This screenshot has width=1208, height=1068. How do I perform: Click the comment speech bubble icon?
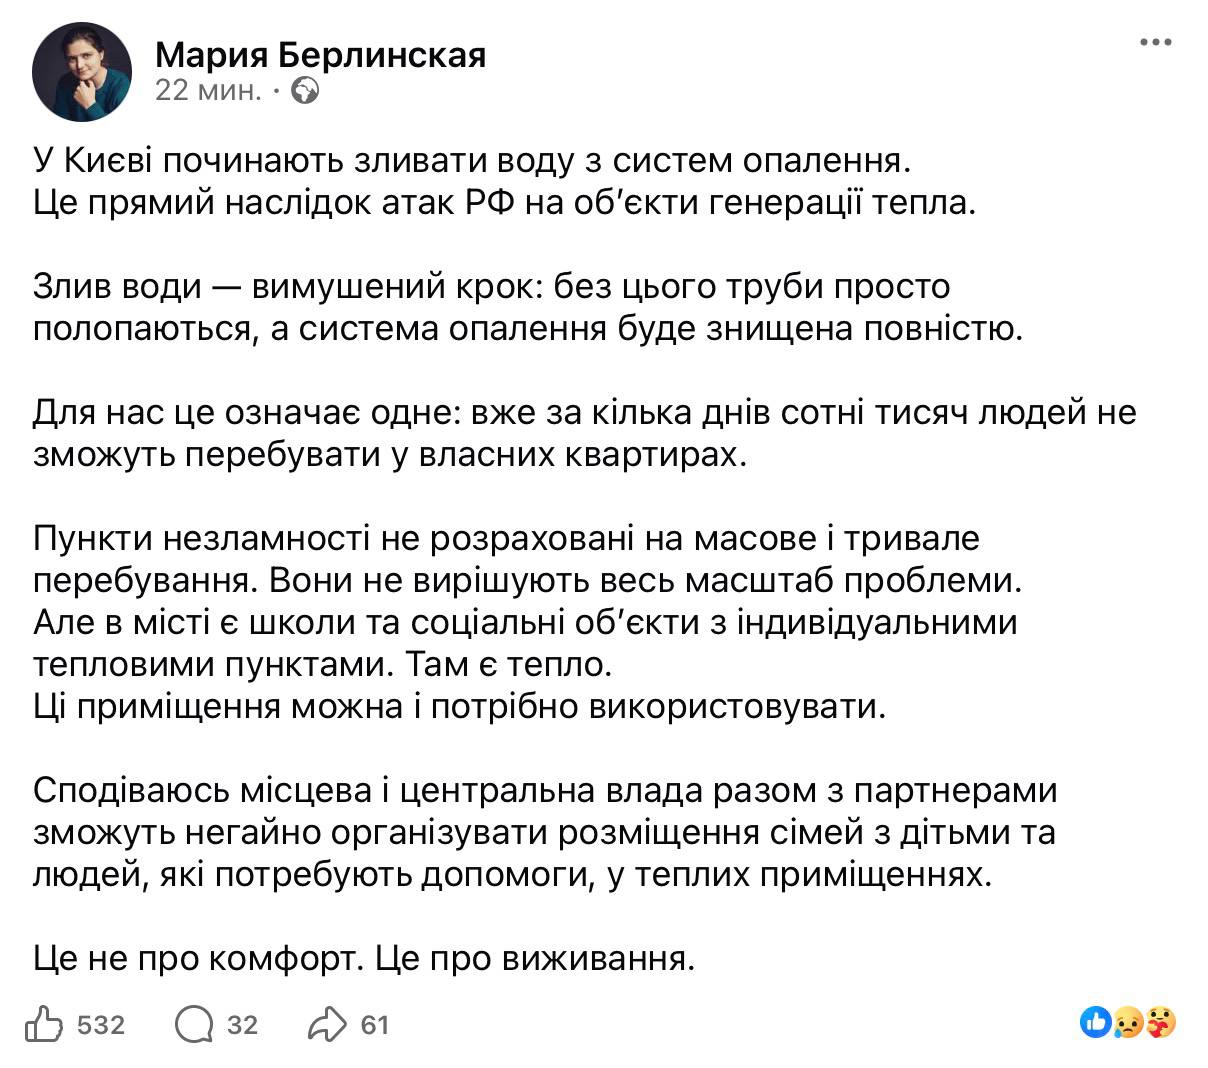pos(194,1024)
